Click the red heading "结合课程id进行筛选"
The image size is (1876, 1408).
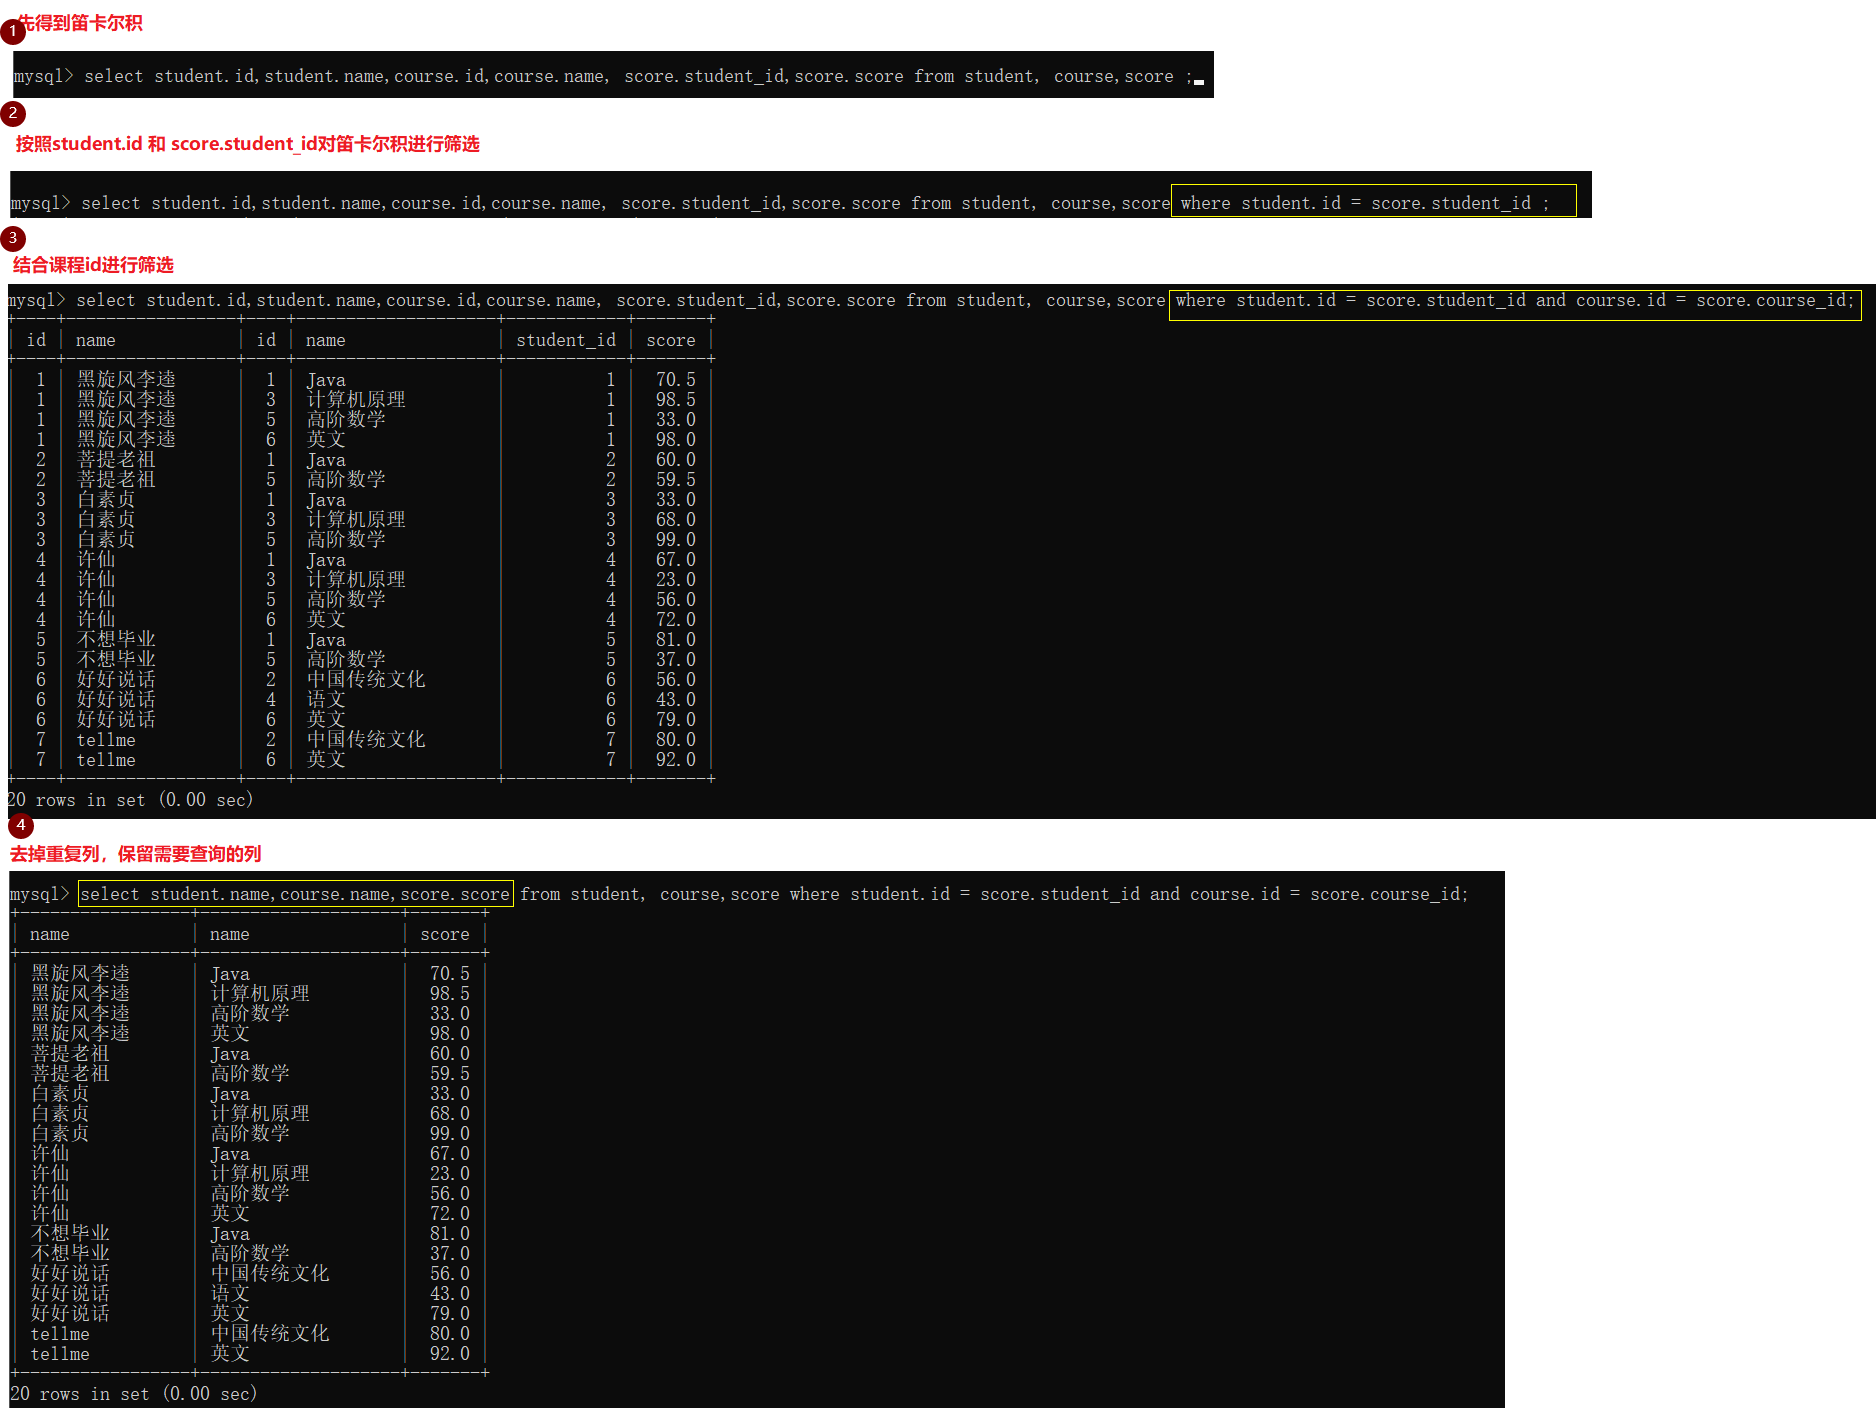[93, 265]
